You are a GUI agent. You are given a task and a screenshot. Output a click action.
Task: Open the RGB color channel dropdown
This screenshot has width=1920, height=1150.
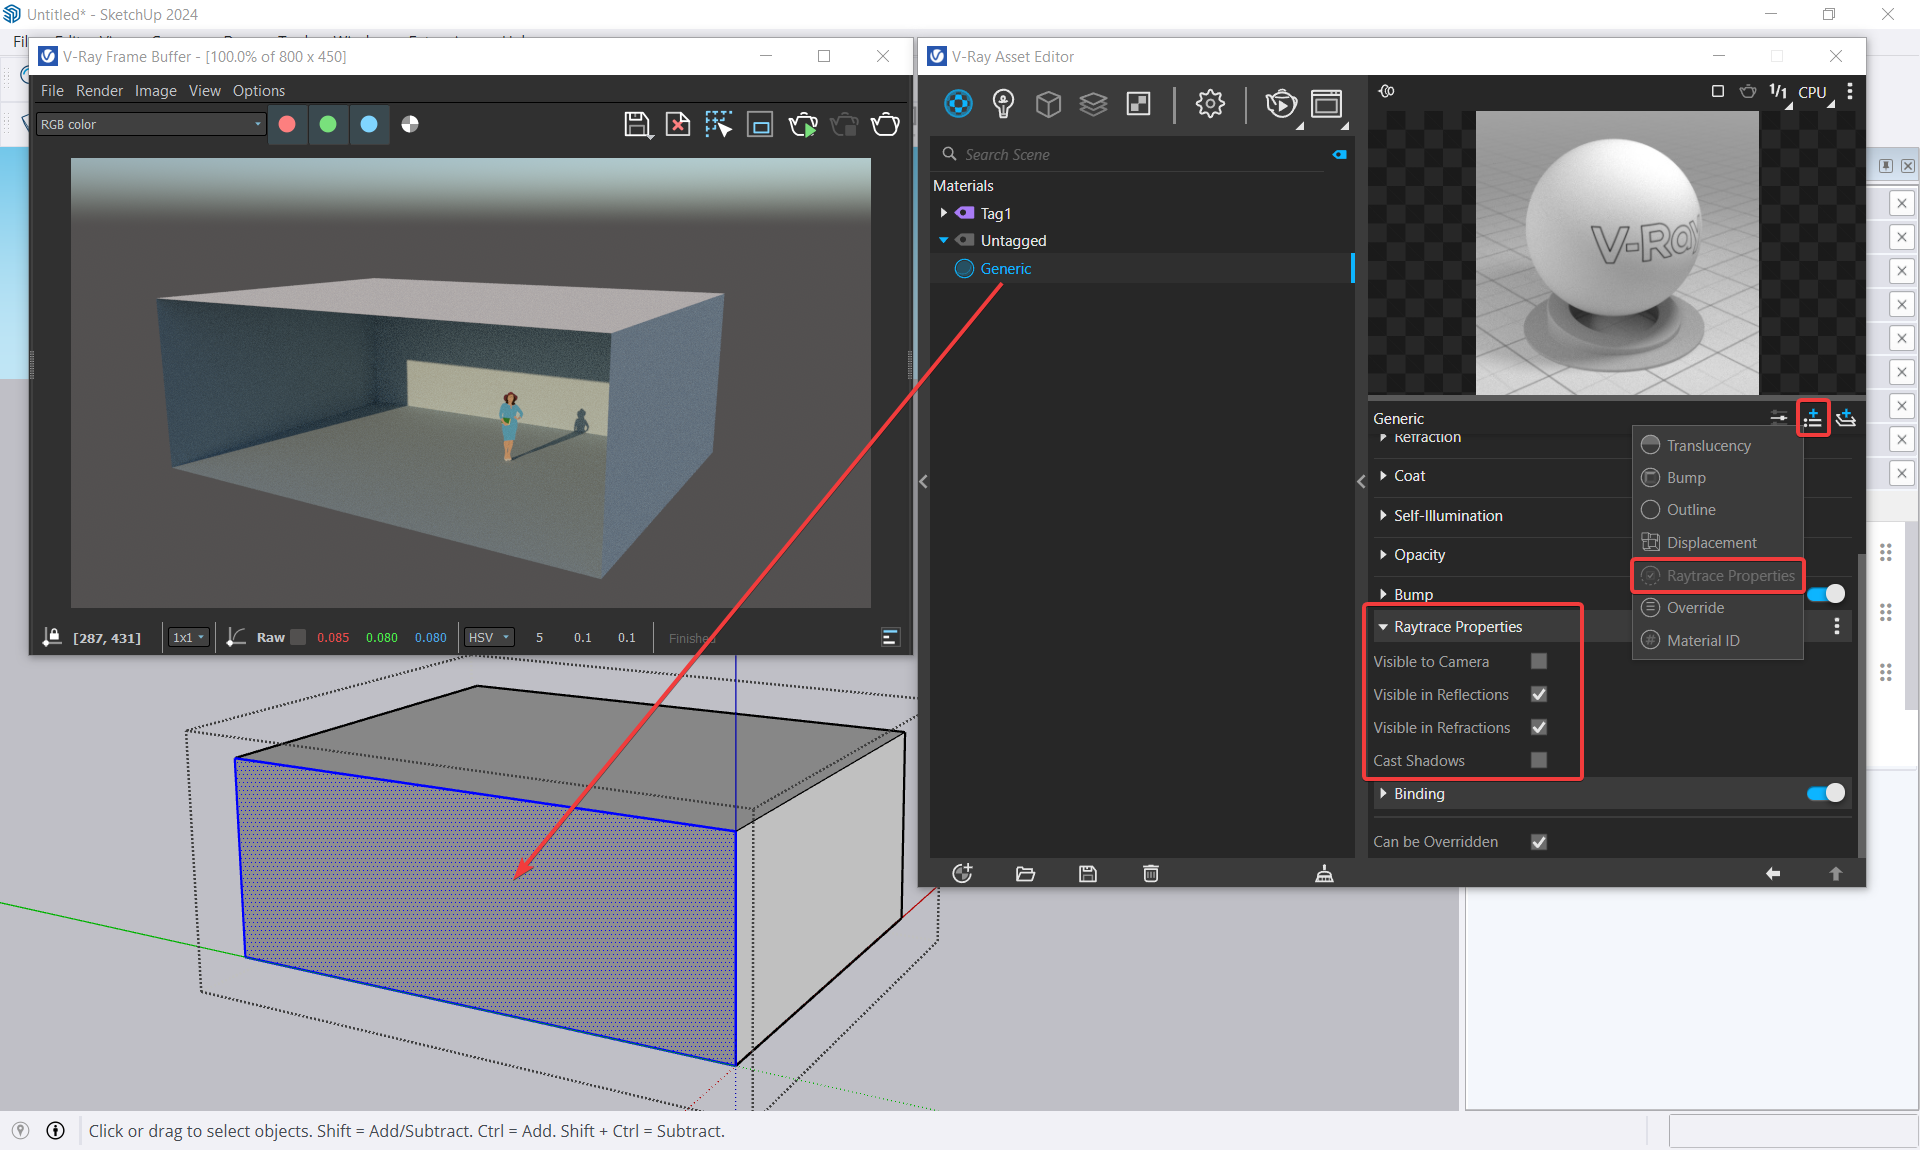150,124
